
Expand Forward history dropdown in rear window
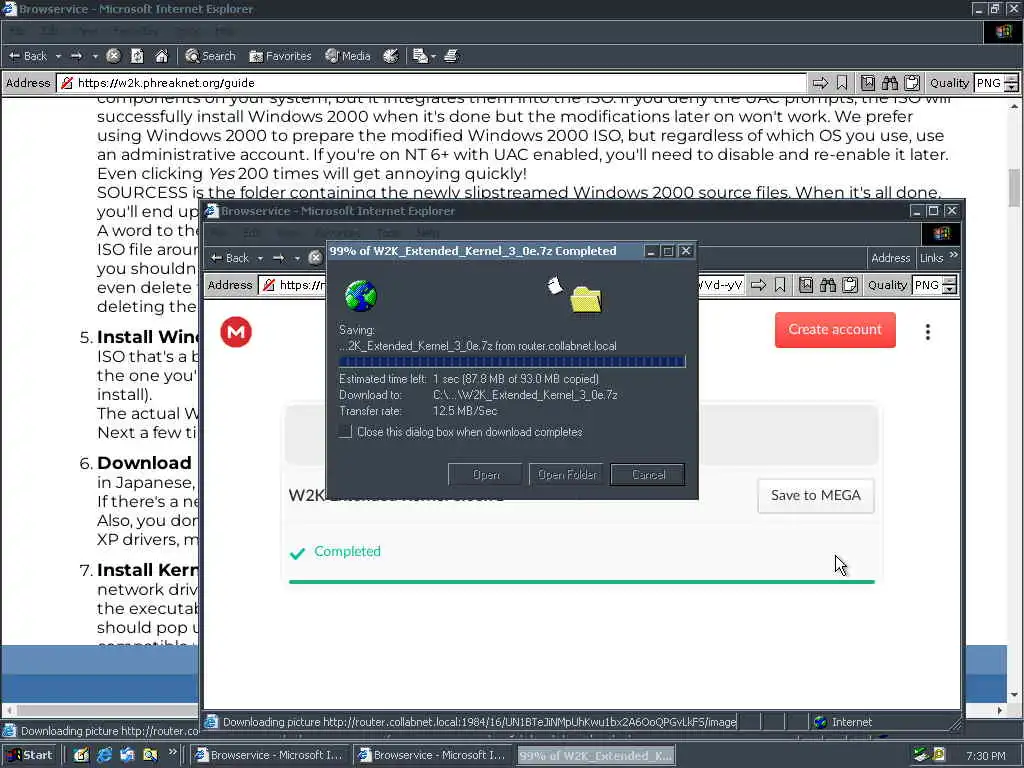pyautogui.click(x=95, y=57)
